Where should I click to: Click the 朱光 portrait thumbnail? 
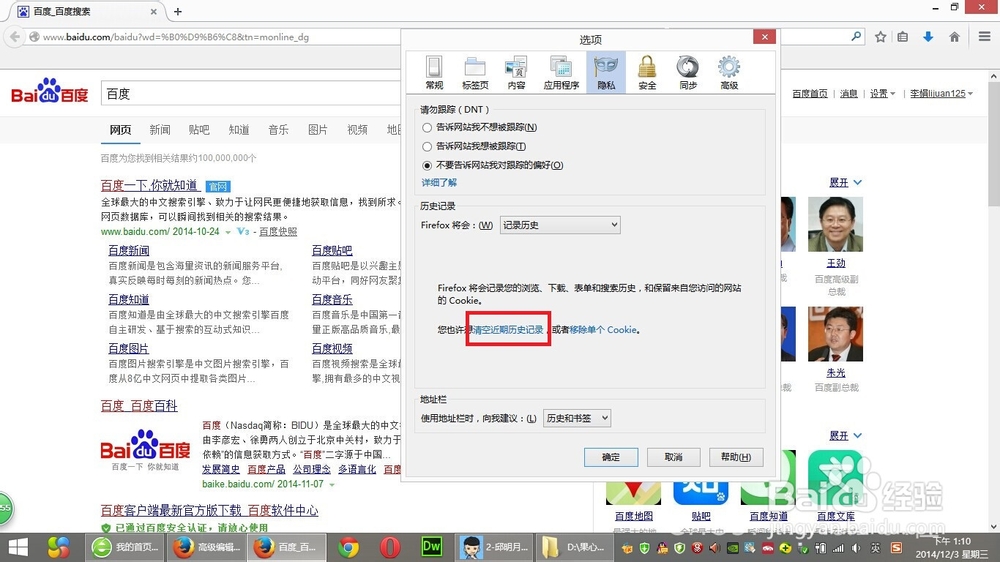(x=835, y=334)
